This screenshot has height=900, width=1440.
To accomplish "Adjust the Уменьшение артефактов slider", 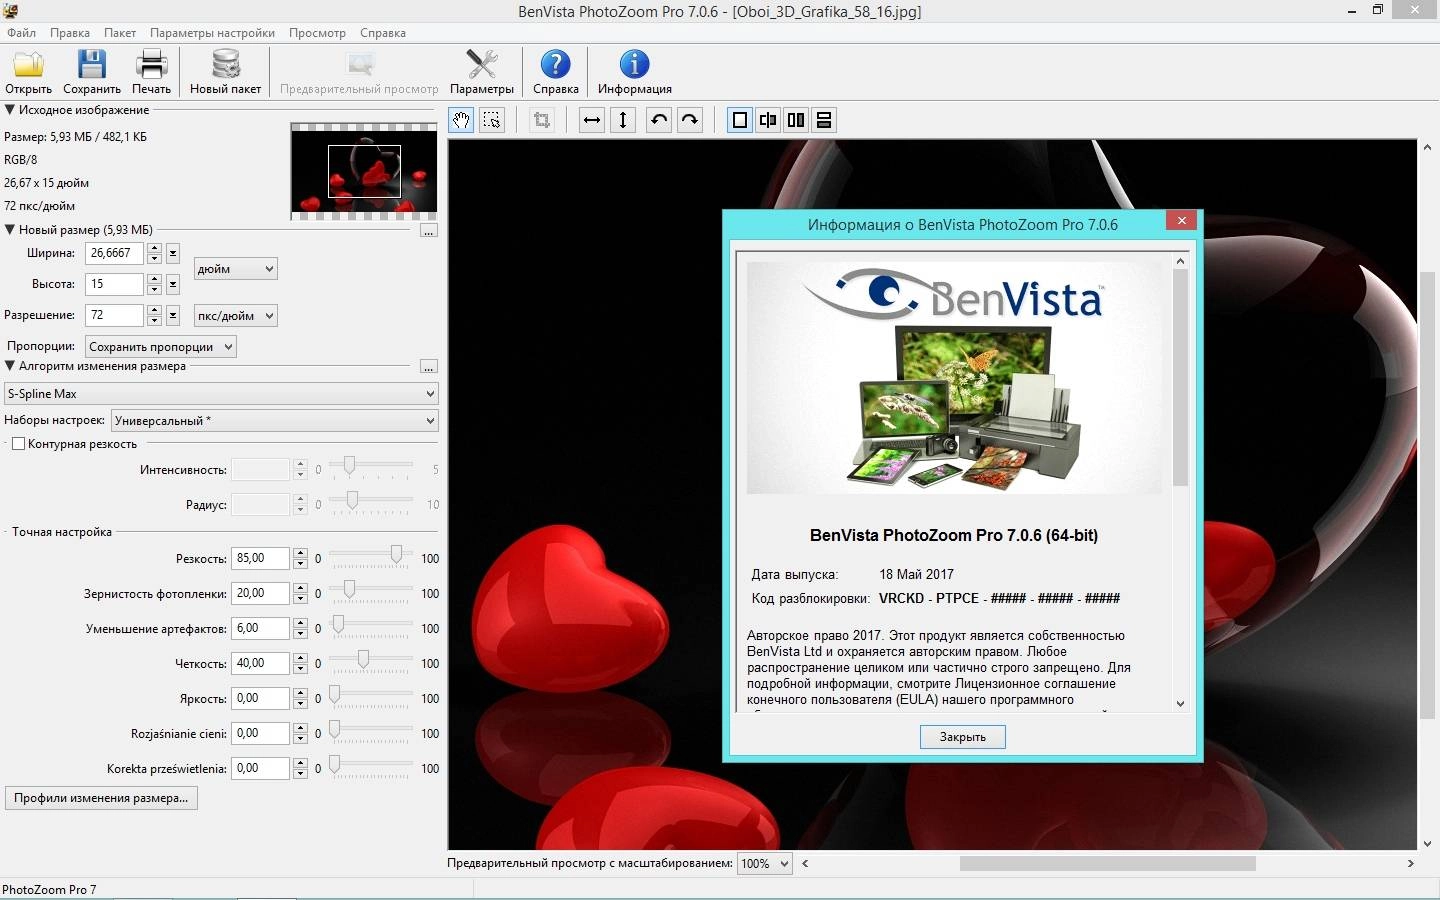I will pos(338,624).
